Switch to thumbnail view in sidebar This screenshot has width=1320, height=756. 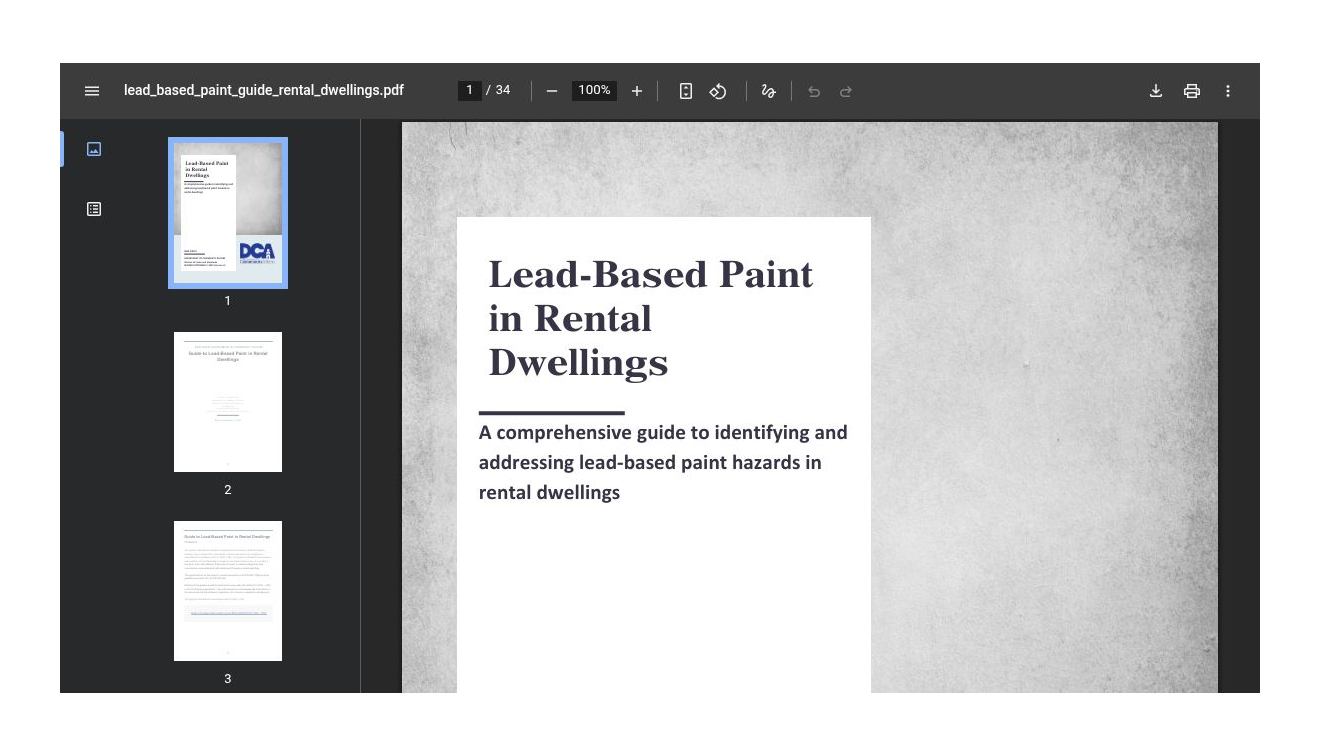[94, 149]
